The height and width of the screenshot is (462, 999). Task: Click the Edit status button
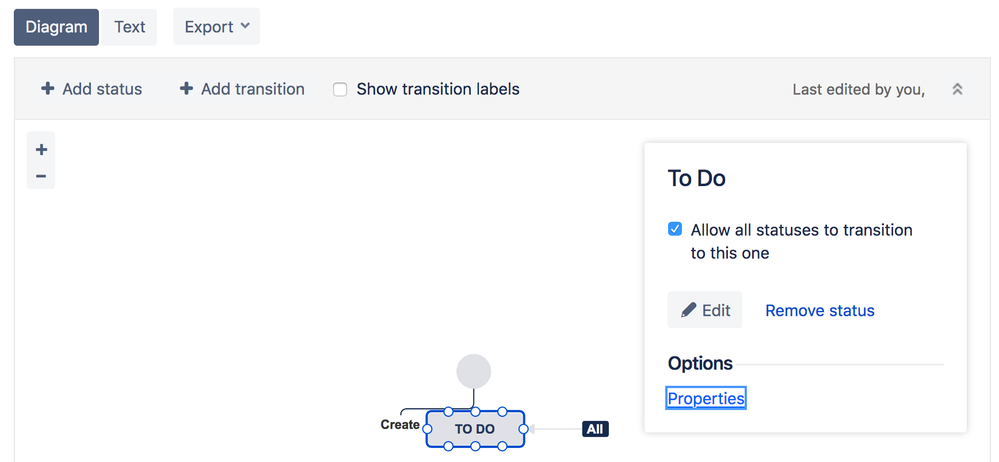click(705, 310)
